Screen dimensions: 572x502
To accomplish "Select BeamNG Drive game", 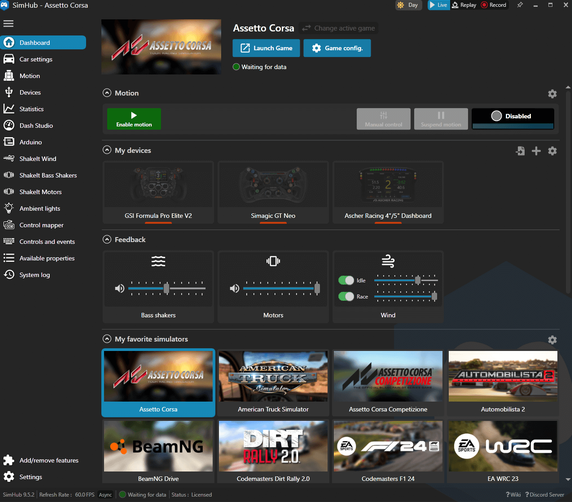I will (158, 452).
